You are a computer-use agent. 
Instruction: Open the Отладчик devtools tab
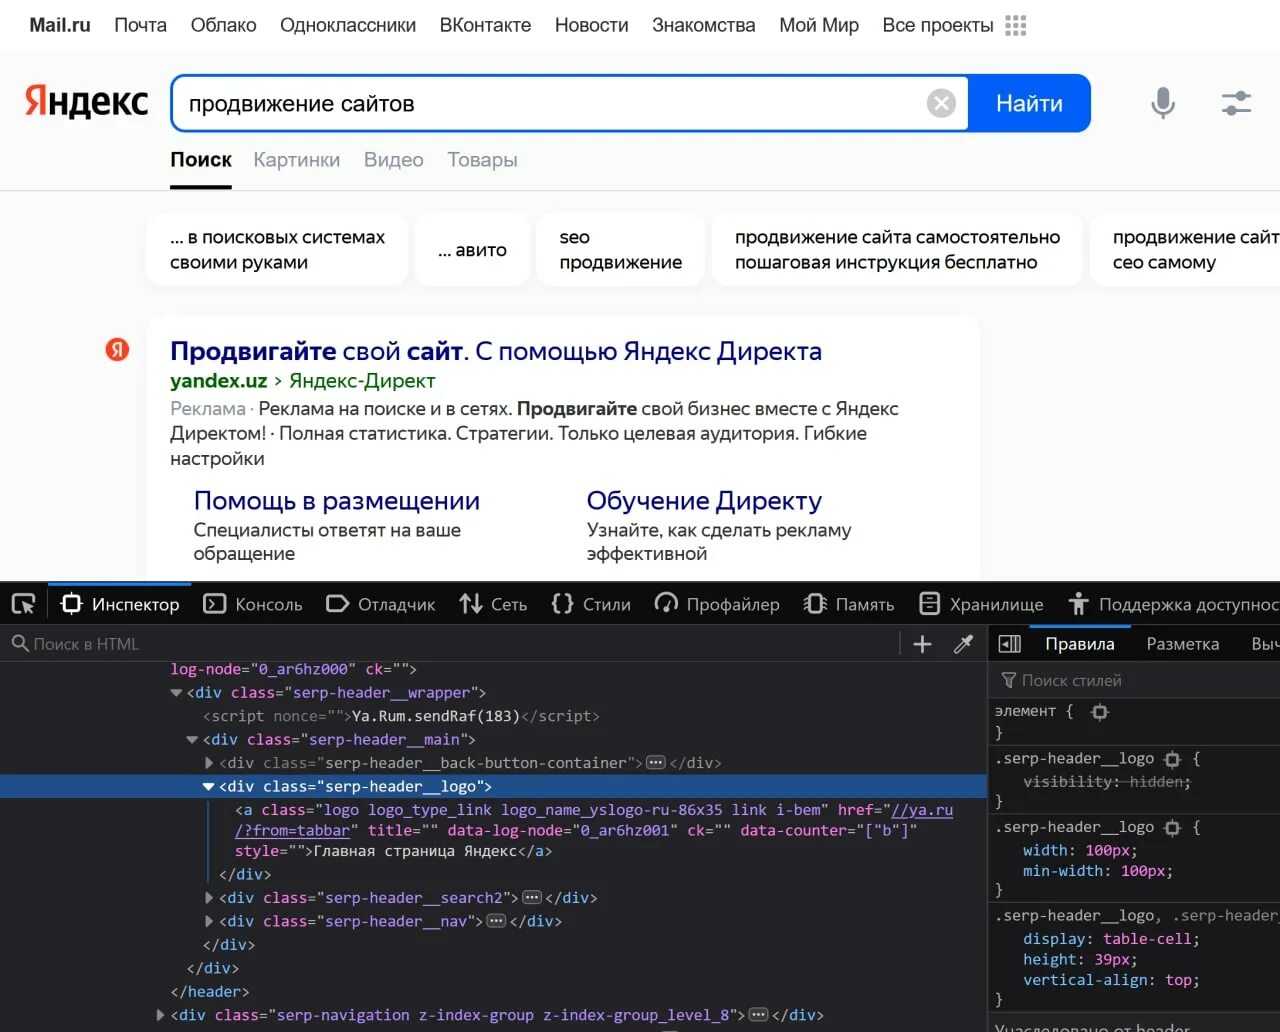click(381, 604)
